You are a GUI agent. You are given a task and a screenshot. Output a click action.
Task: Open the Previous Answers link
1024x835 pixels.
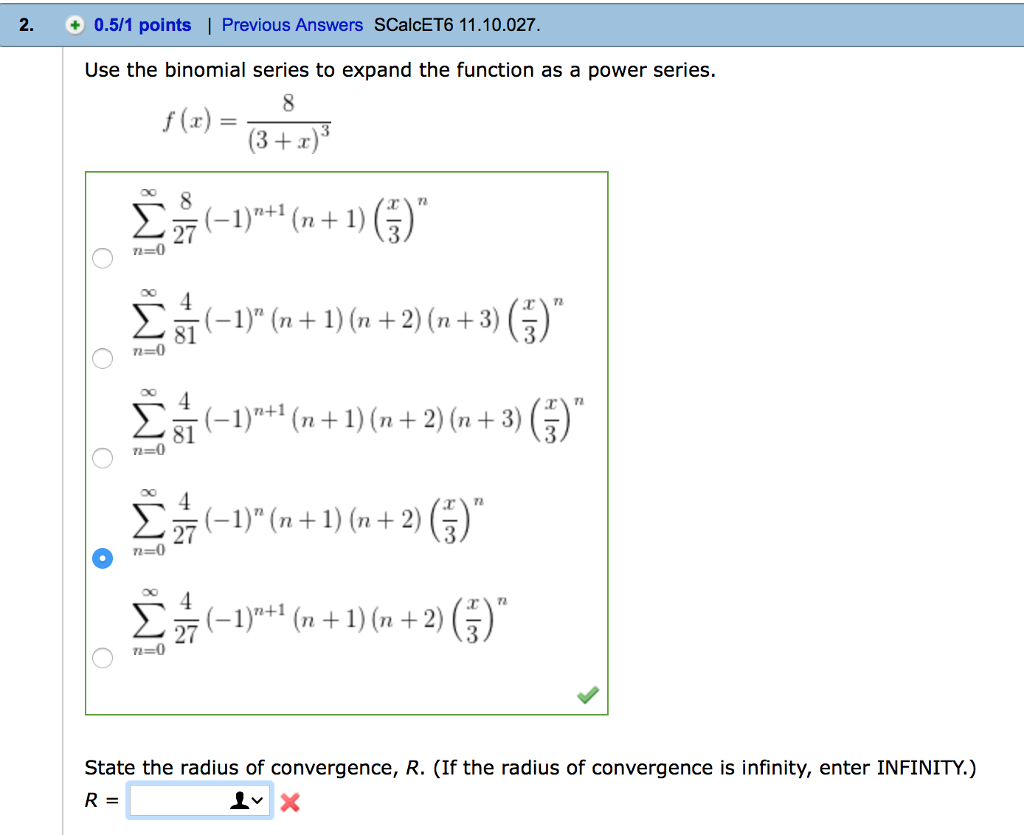[x=291, y=25]
